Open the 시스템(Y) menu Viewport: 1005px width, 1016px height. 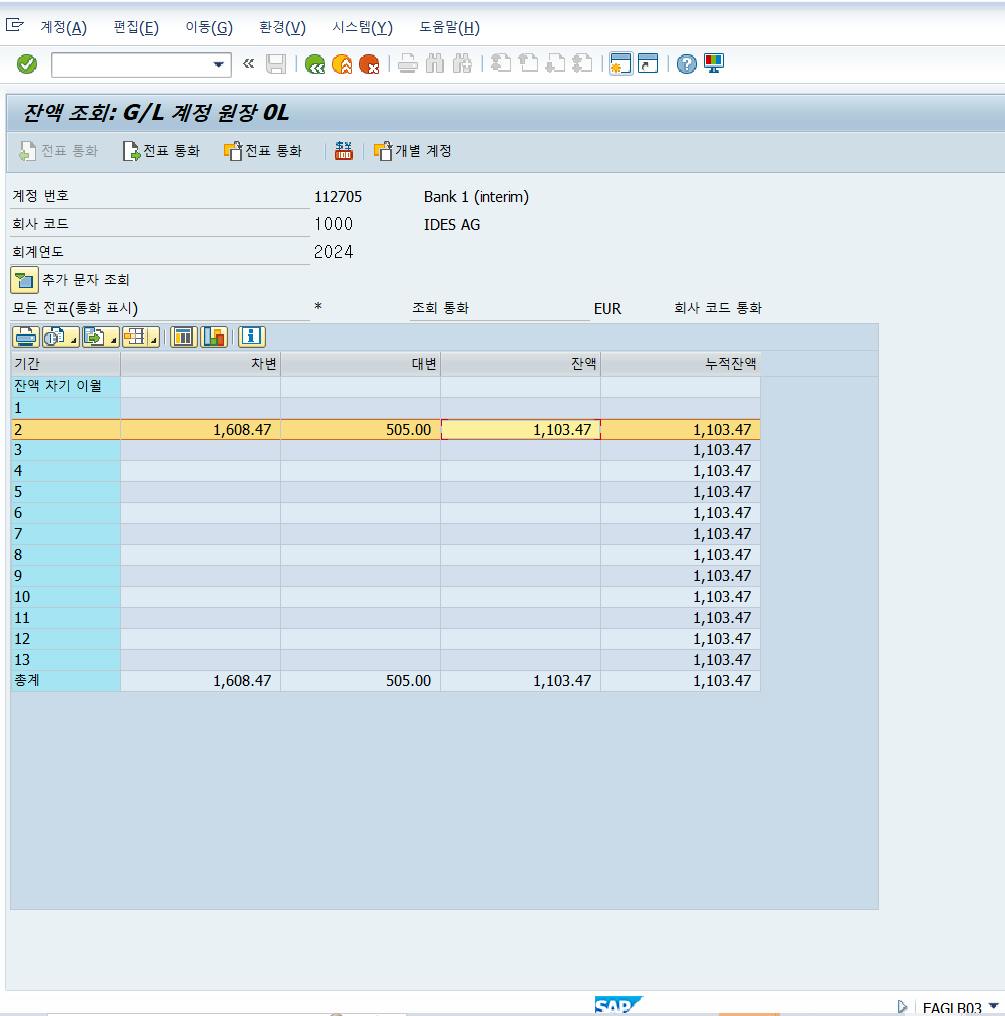tap(362, 27)
